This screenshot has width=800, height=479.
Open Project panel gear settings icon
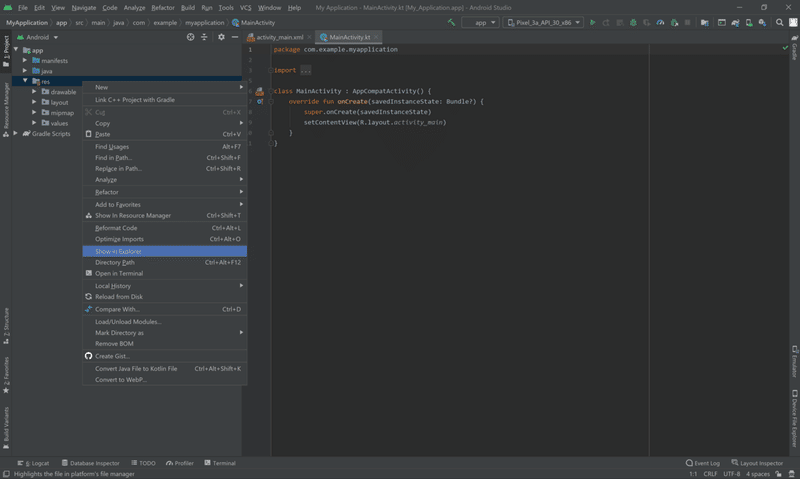[221, 37]
